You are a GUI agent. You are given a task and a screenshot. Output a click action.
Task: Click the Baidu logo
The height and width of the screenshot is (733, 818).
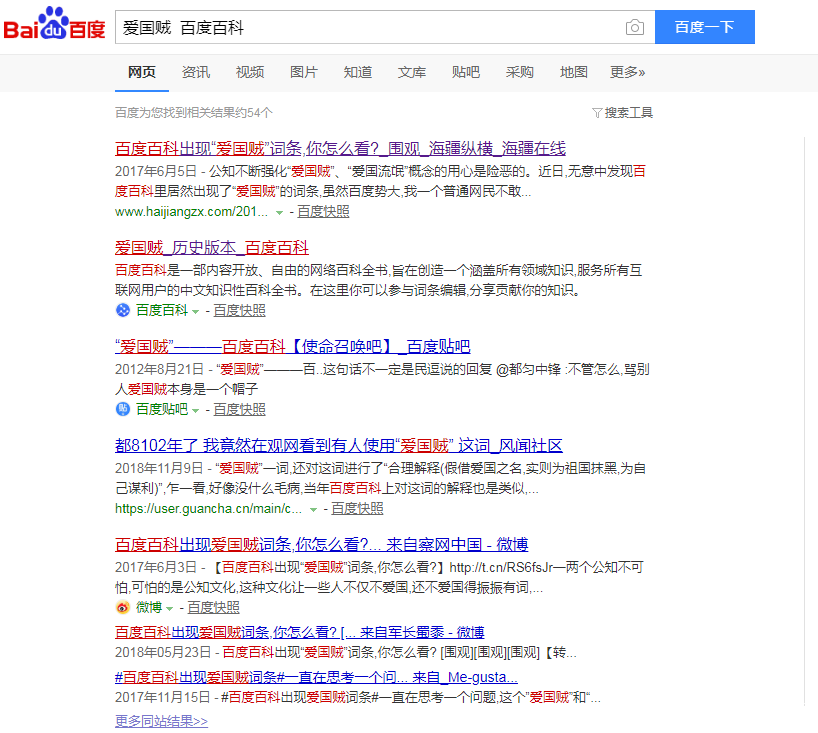(54, 24)
